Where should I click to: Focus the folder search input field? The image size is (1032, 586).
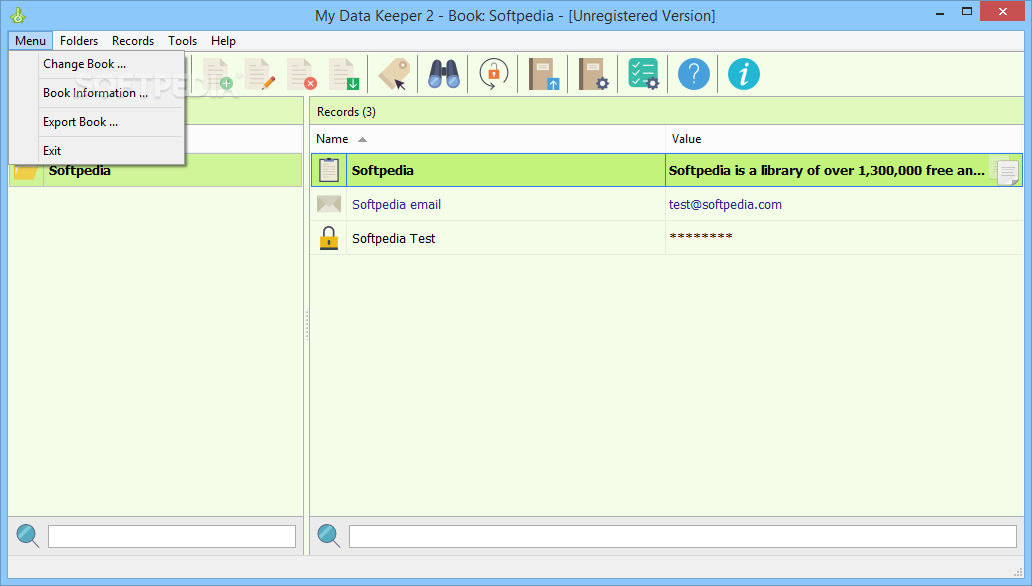click(172, 537)
